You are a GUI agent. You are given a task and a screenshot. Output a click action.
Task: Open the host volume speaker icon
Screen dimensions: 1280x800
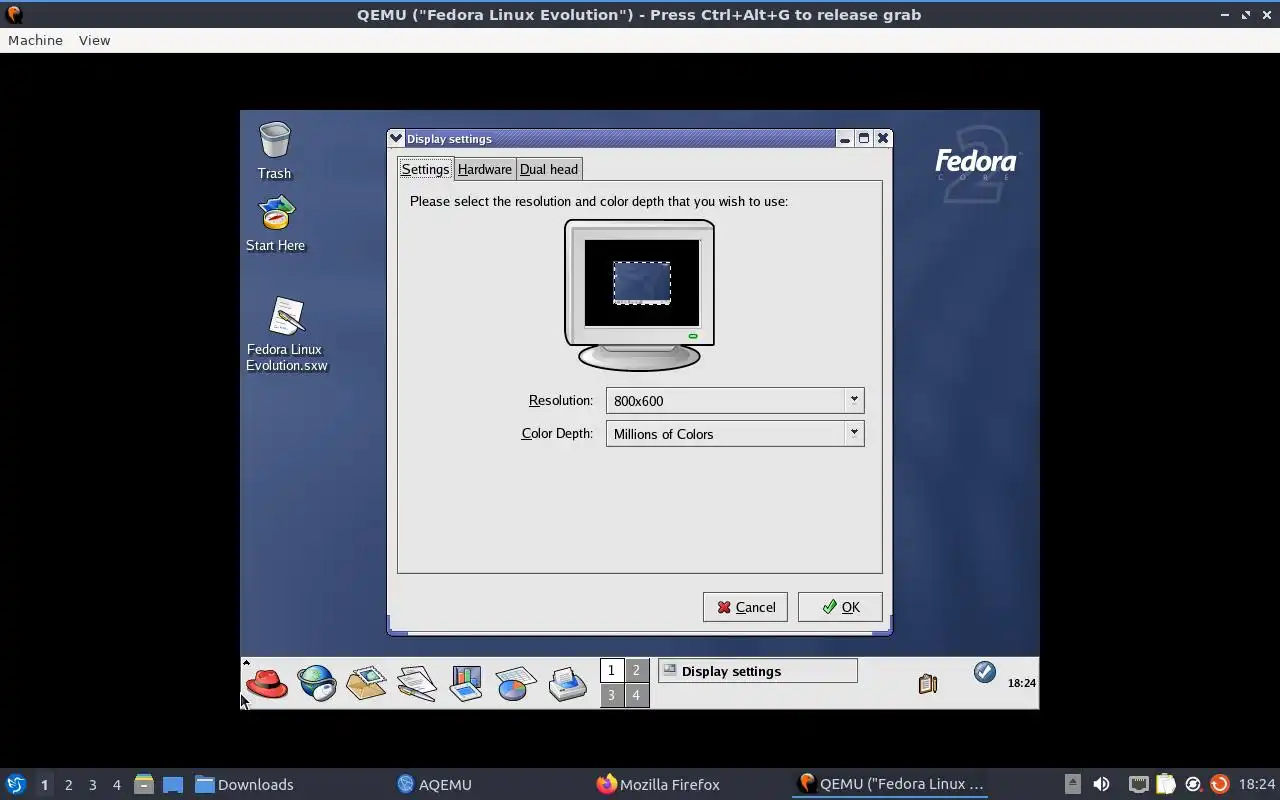[x=1101, y=784]
